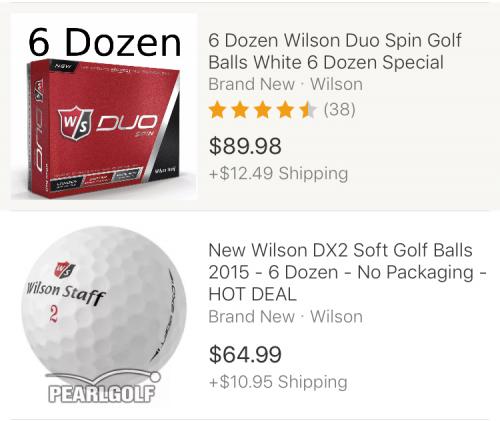Viewport: 500px width, 421px height.
Task: Open the Wilson Staff golf ball thumbnail
Action: coord(104,315)
